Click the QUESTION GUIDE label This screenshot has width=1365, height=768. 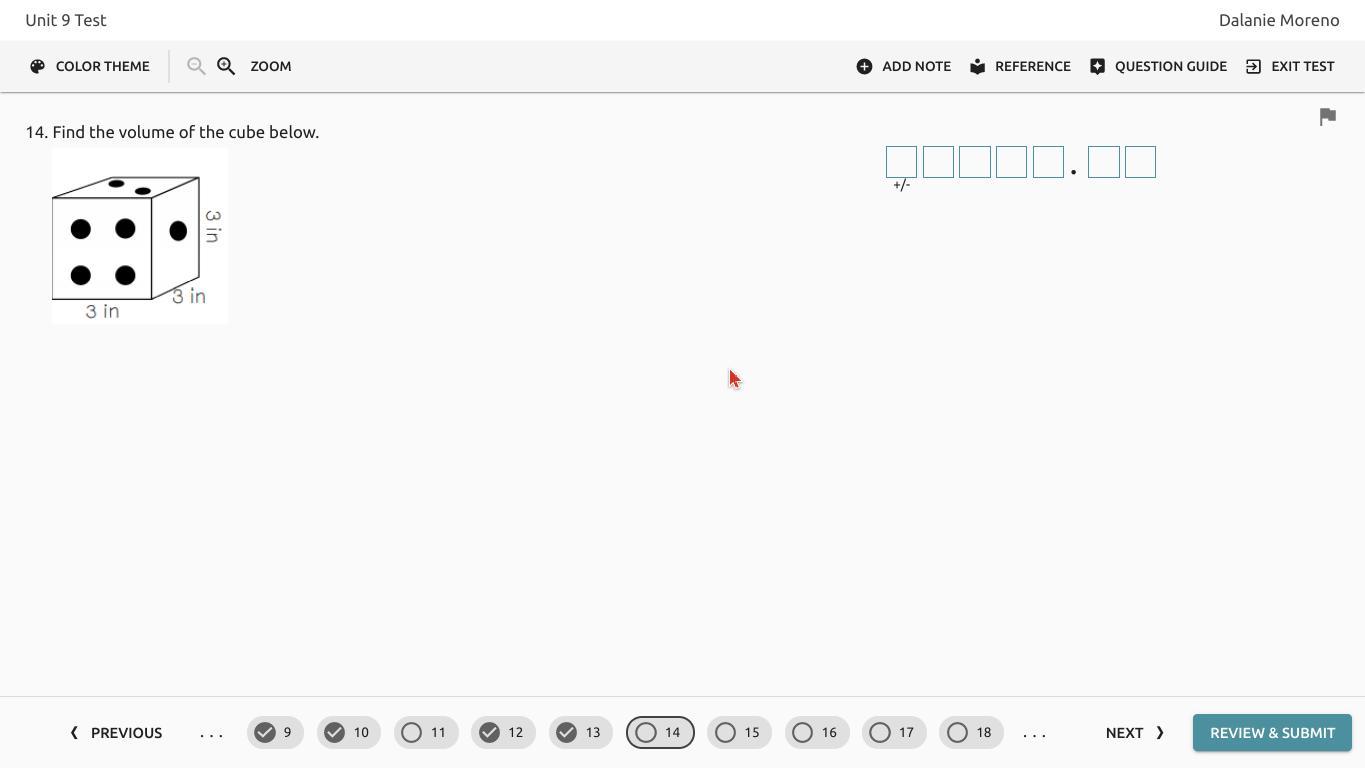1171,66
